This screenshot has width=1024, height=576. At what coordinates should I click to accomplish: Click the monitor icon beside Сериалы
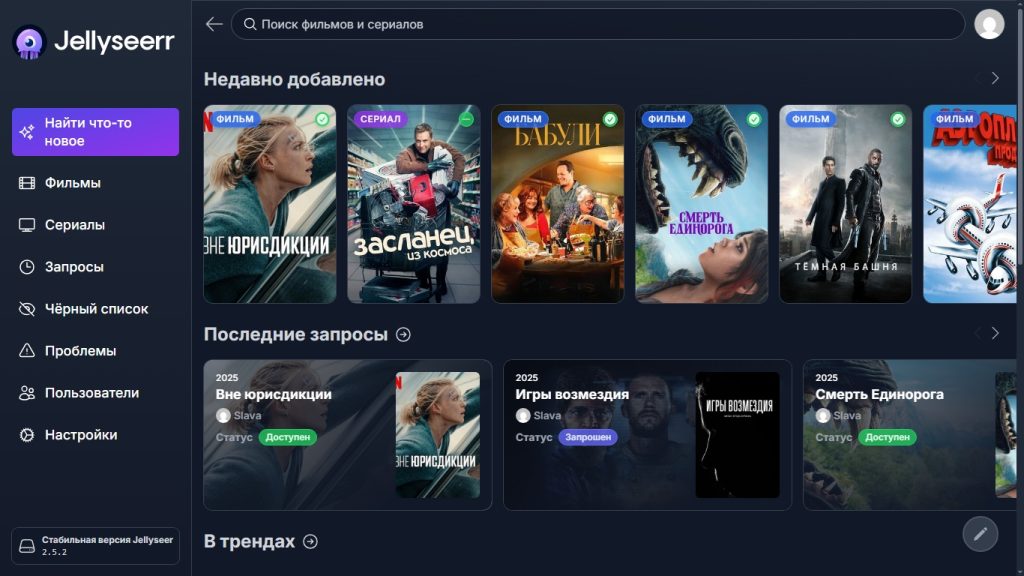pos(27,225)
